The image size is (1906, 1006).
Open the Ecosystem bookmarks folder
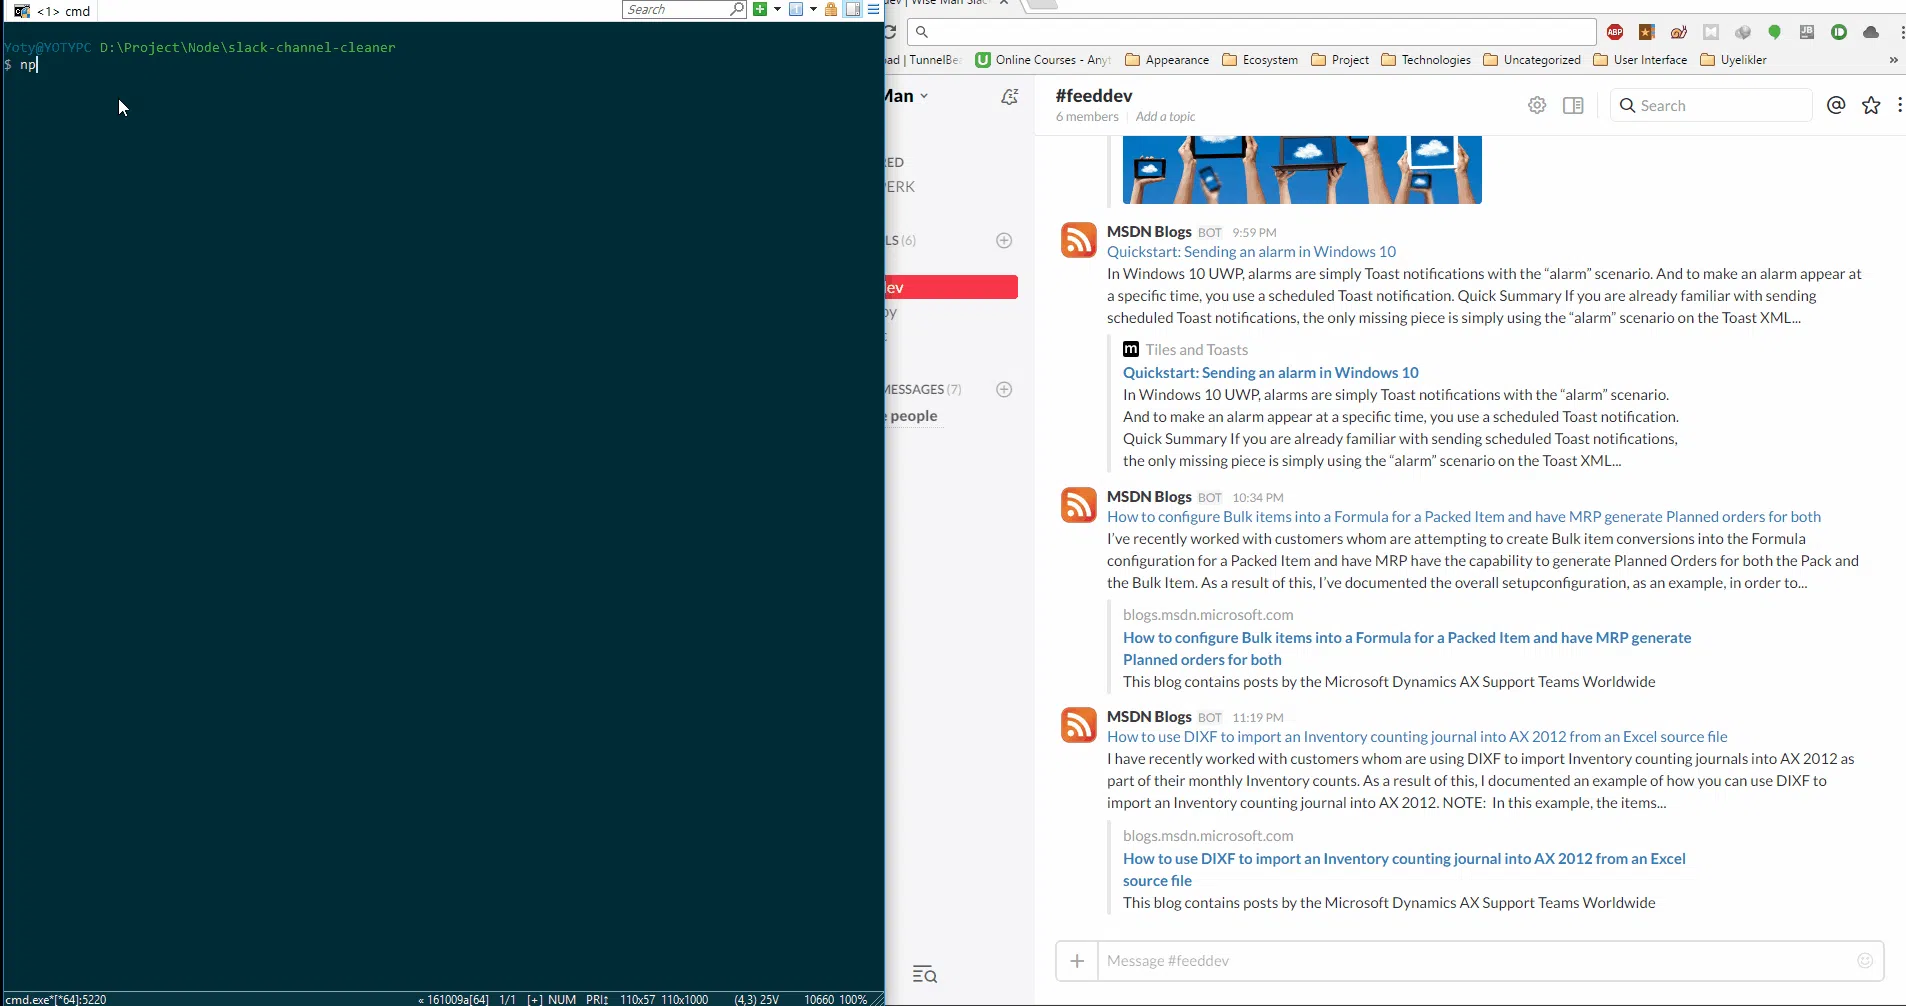[x=1260, y=60]
